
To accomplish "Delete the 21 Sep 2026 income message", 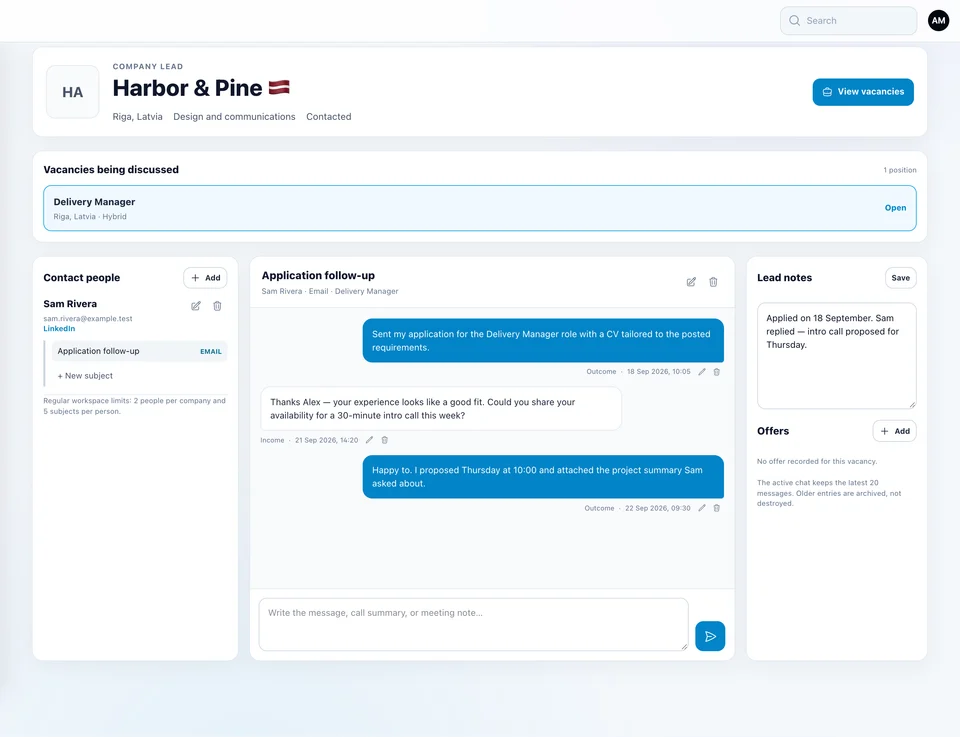I will 385,440.
